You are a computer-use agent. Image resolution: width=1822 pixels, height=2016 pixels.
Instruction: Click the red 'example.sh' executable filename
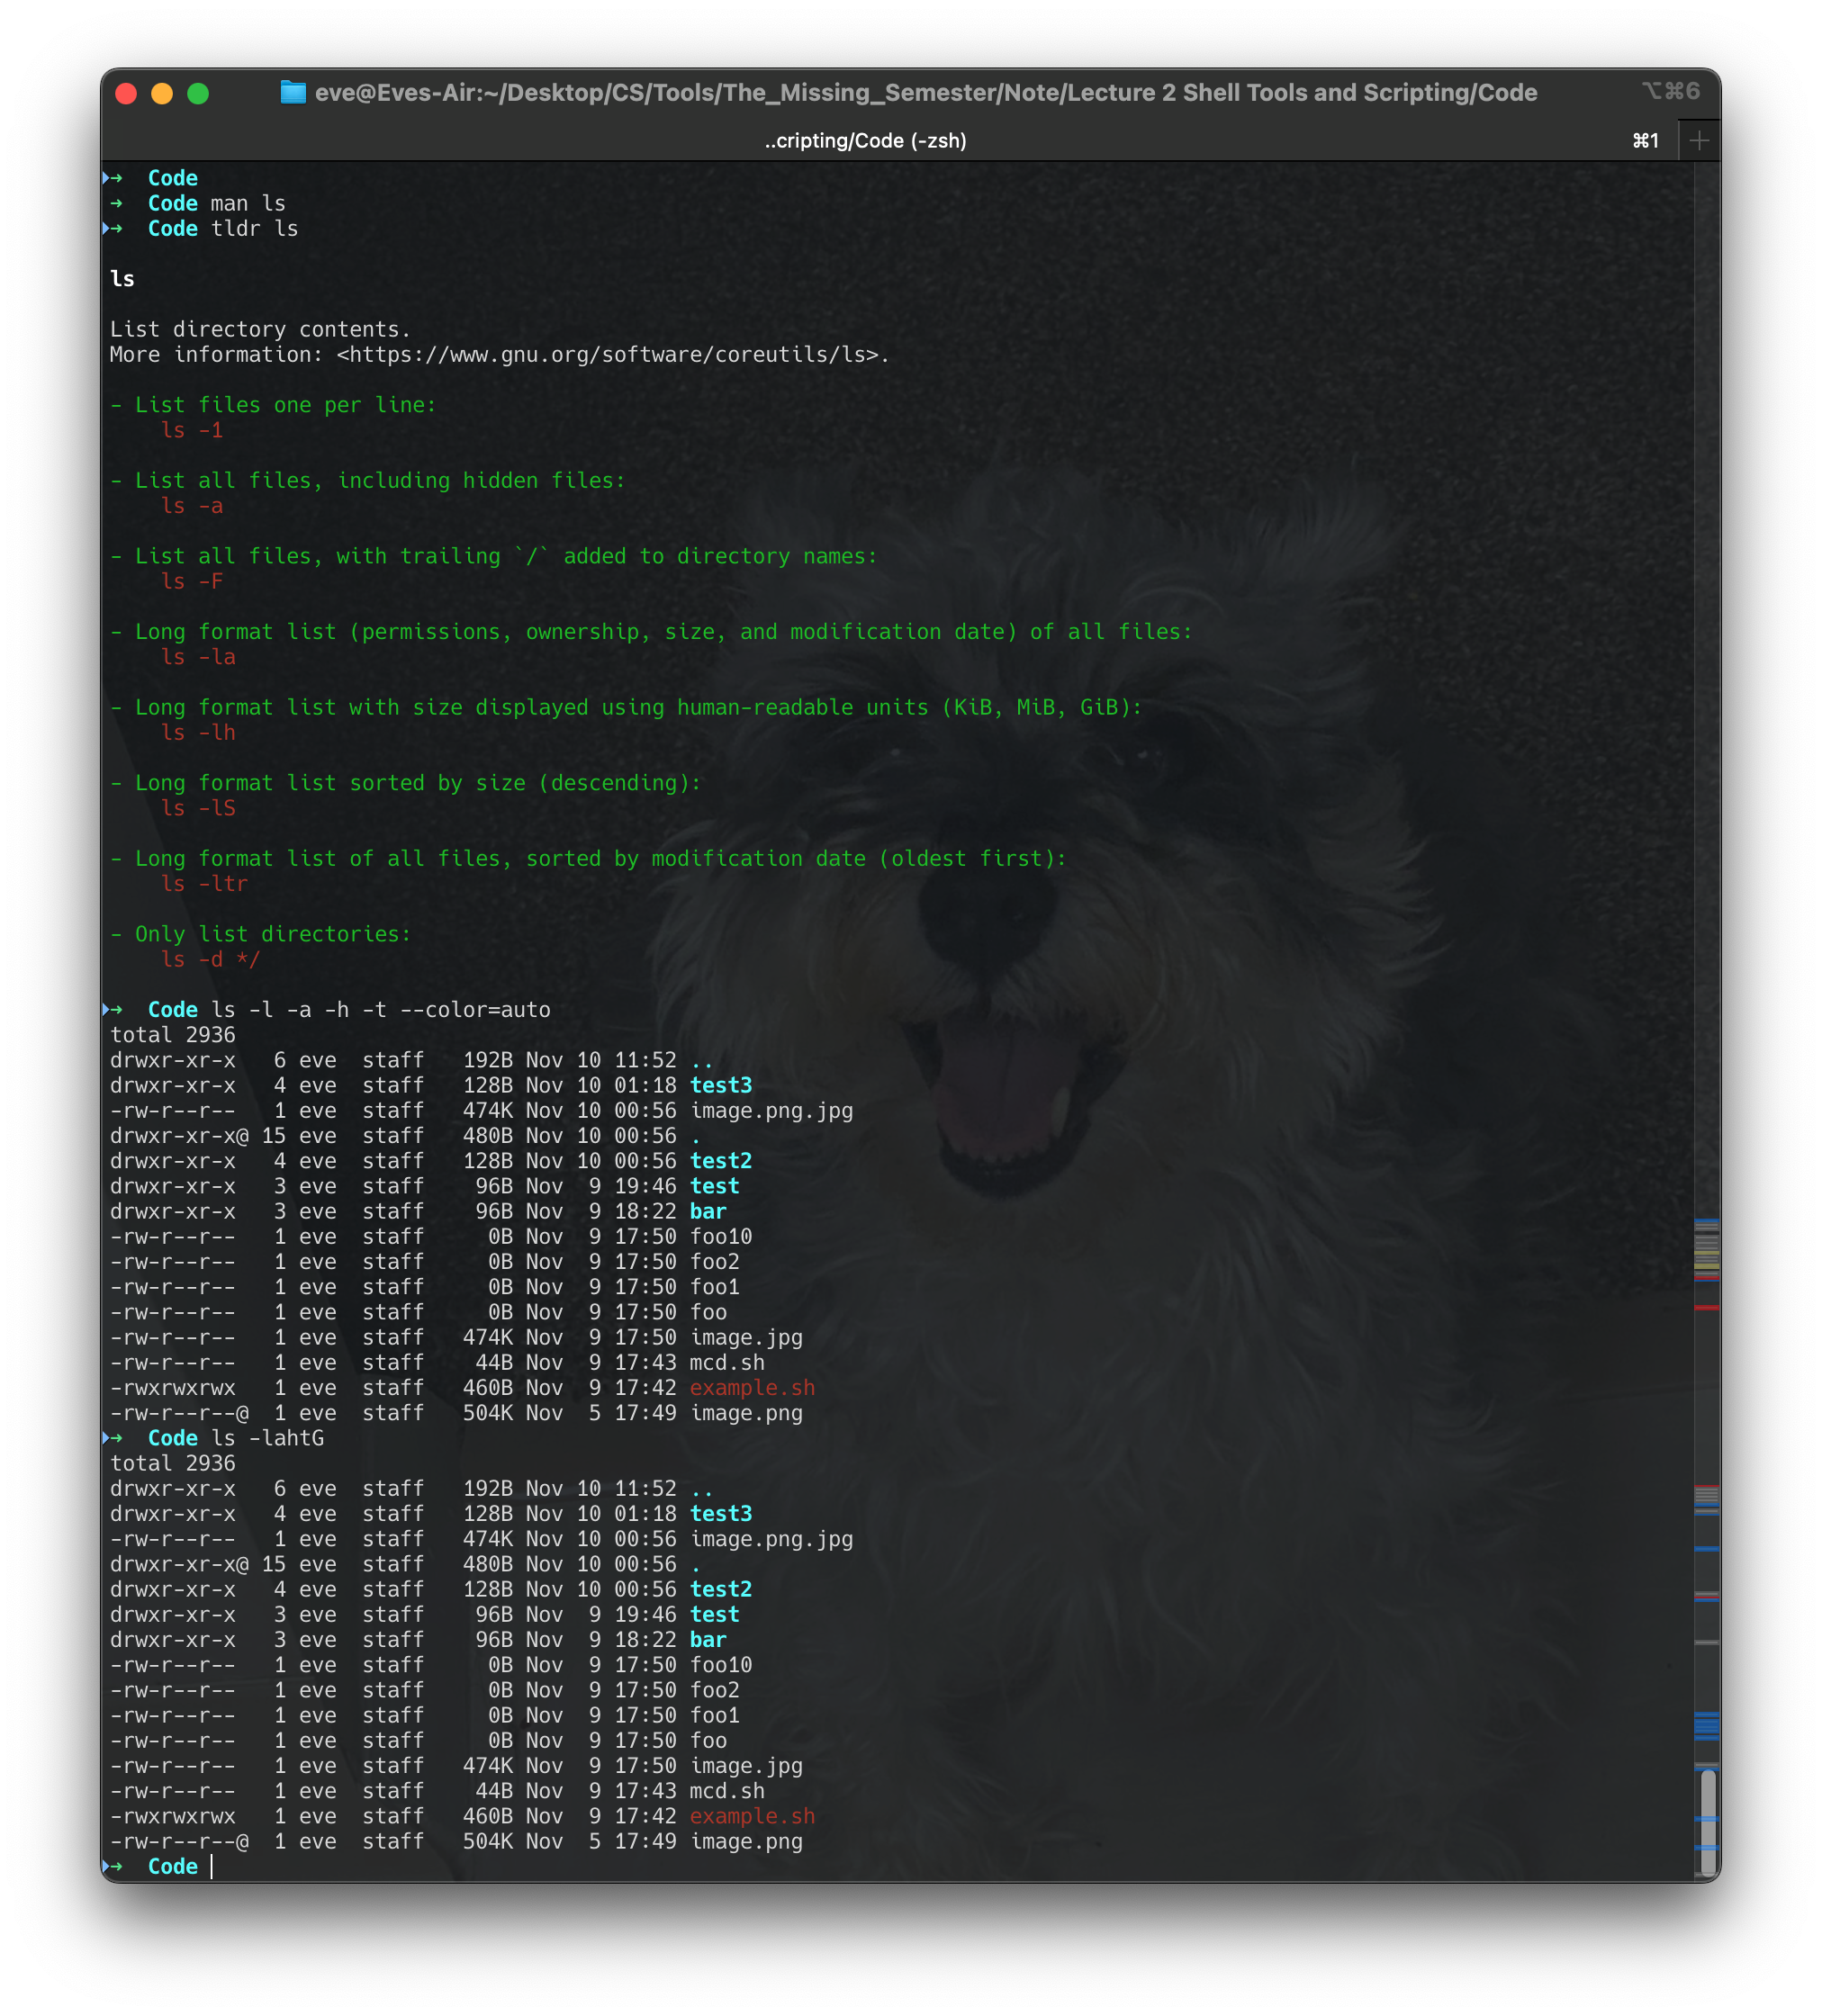[752, 1387]
